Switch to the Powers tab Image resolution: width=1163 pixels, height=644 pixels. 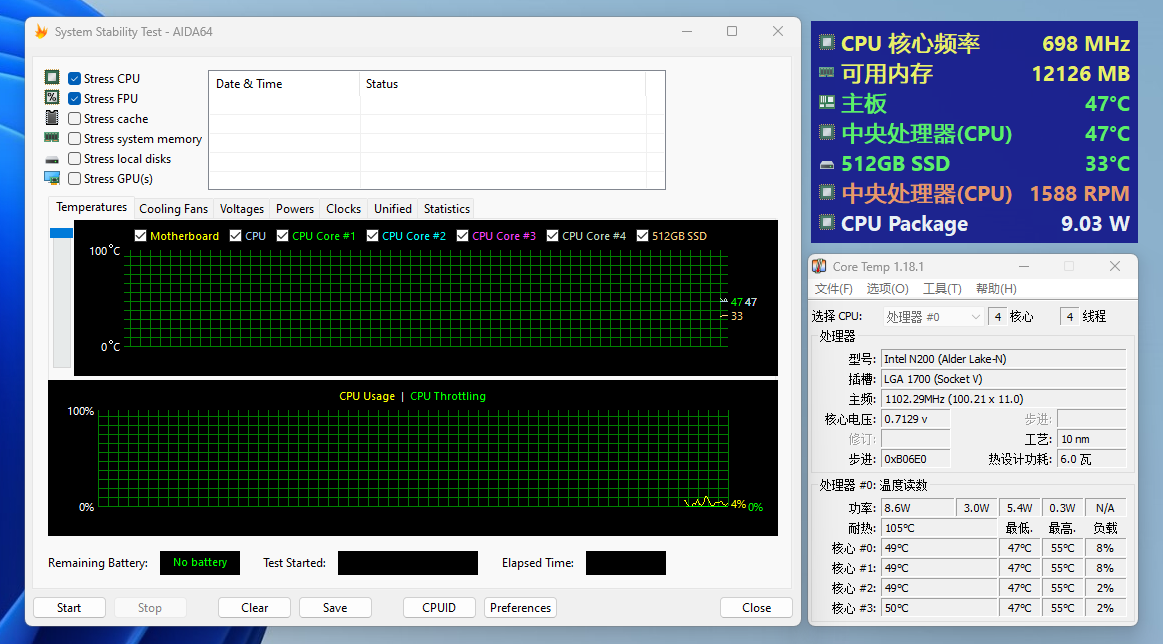[295, 209]
